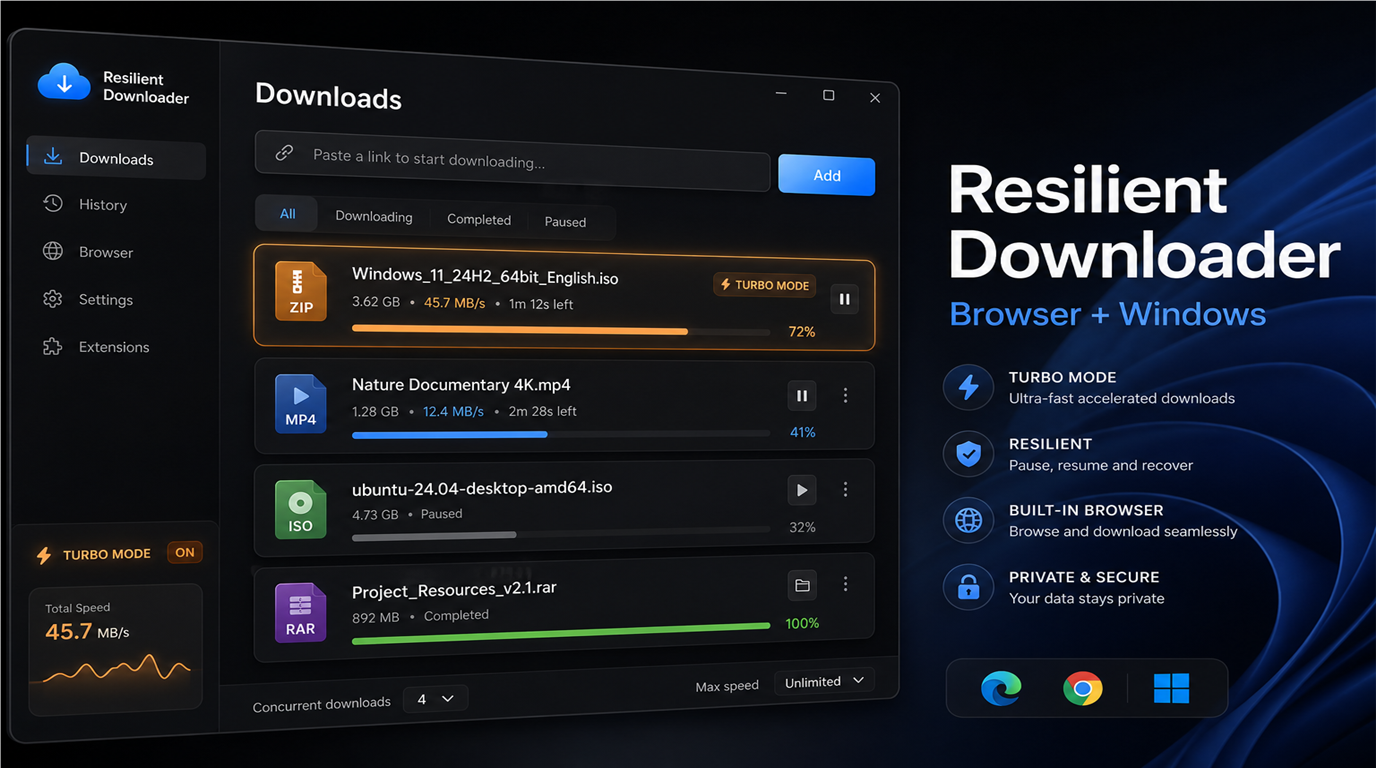
Task: Click the Nature Documentary progress bar
Action: (x=561, y=434)
